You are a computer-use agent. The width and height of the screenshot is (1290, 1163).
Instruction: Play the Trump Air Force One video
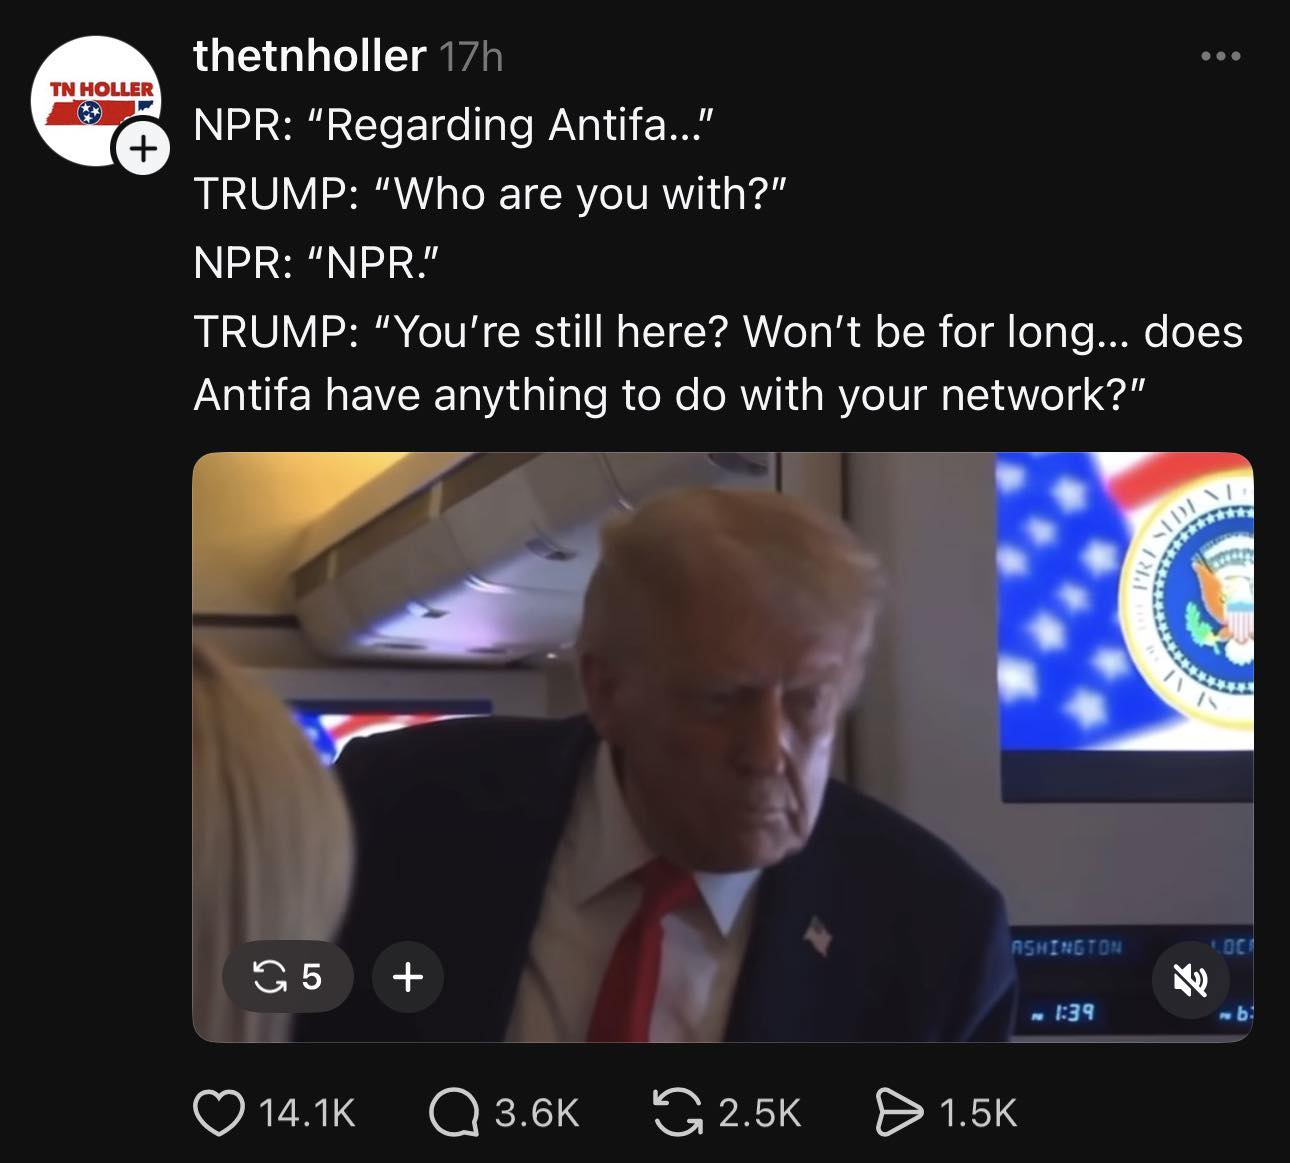point(722,747)
